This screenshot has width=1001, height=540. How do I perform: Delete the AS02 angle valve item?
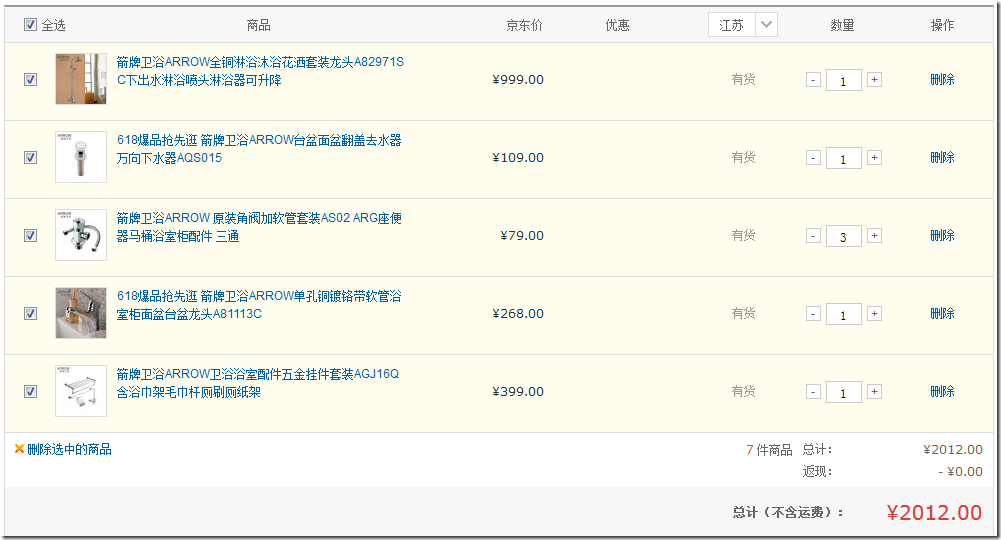point(942,236)
